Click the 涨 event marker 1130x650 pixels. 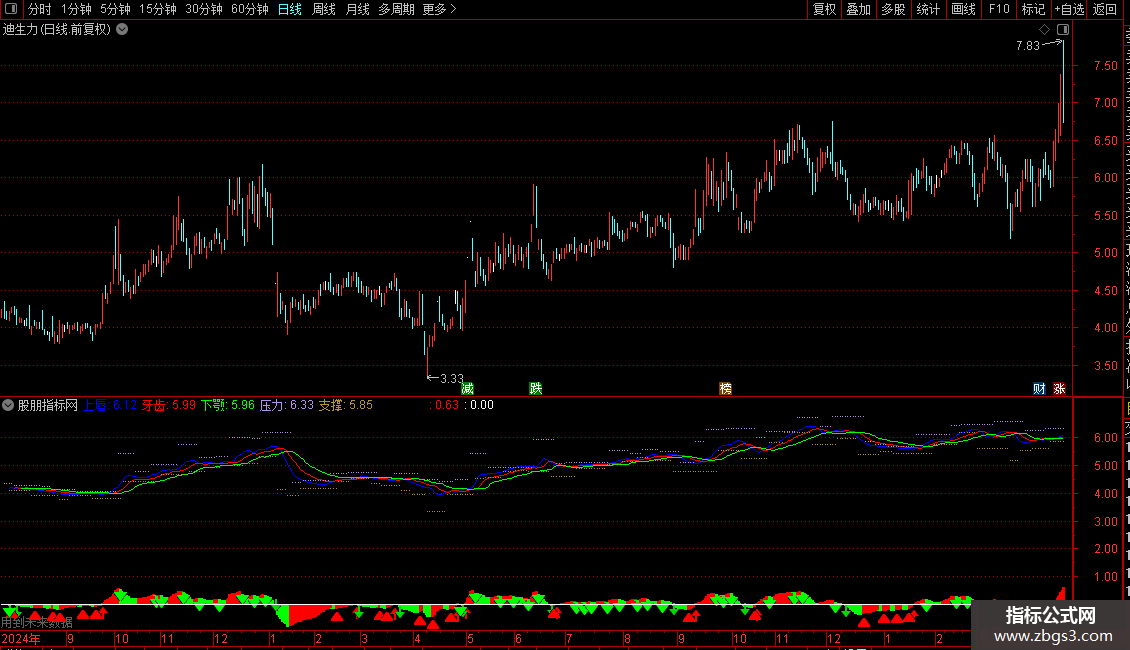click(x=1059, y=388)
